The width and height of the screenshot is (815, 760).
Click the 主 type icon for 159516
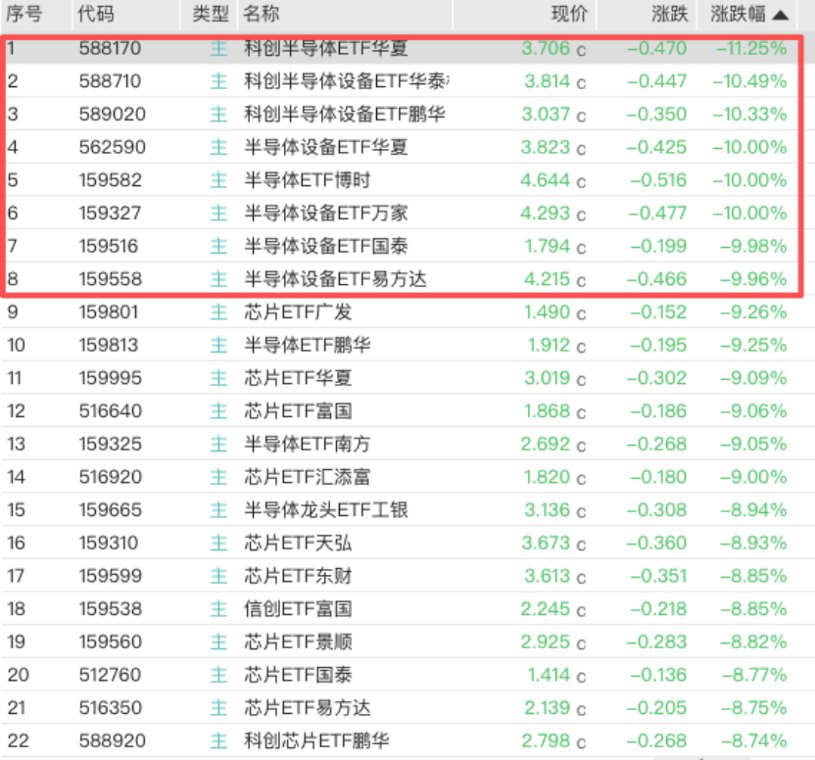click(219, 246)
